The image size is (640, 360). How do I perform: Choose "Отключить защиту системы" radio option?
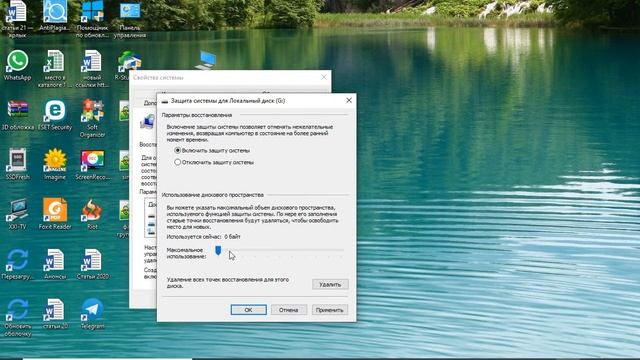178,162
